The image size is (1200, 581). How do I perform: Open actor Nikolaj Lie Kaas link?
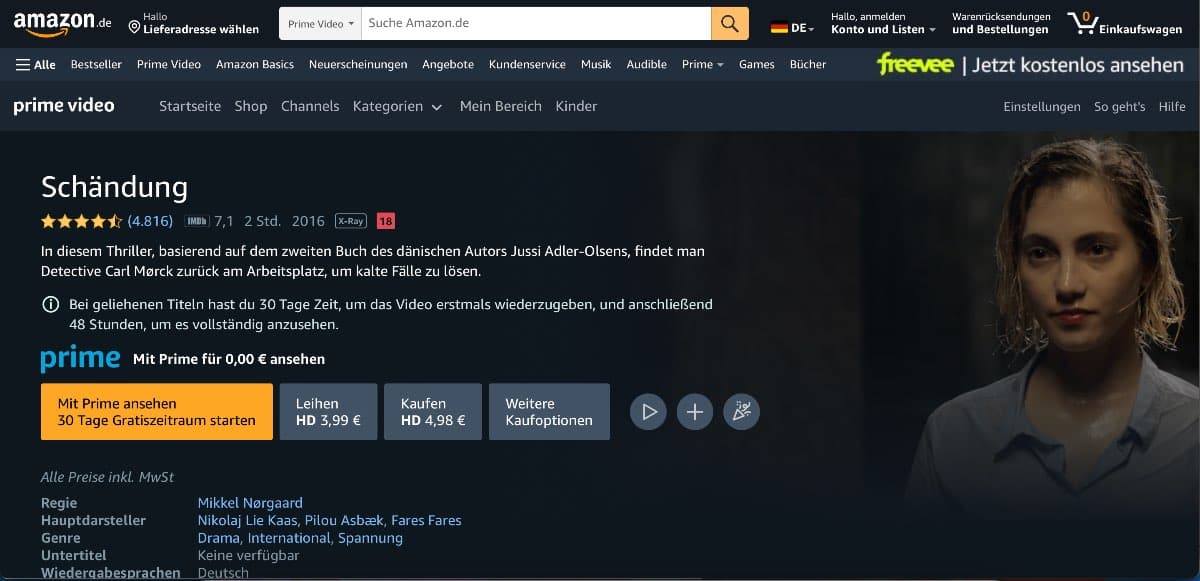pyautogui.click(x=249, y=520)
